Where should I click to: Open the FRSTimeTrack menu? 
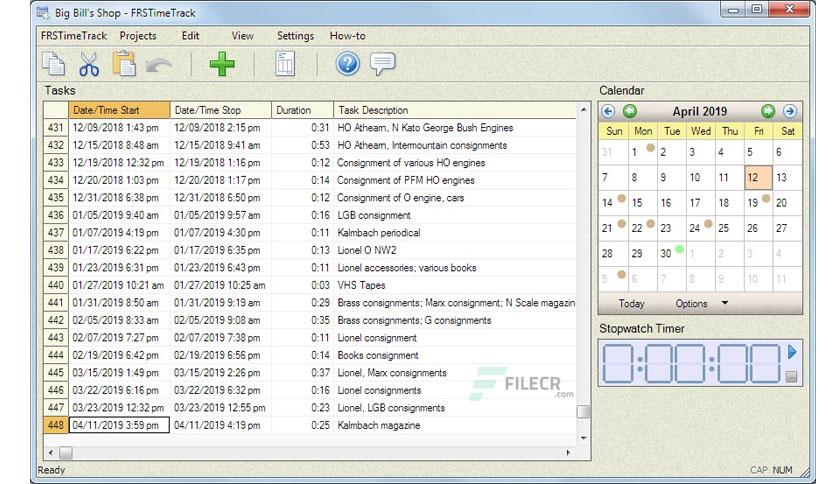(74, 36)
